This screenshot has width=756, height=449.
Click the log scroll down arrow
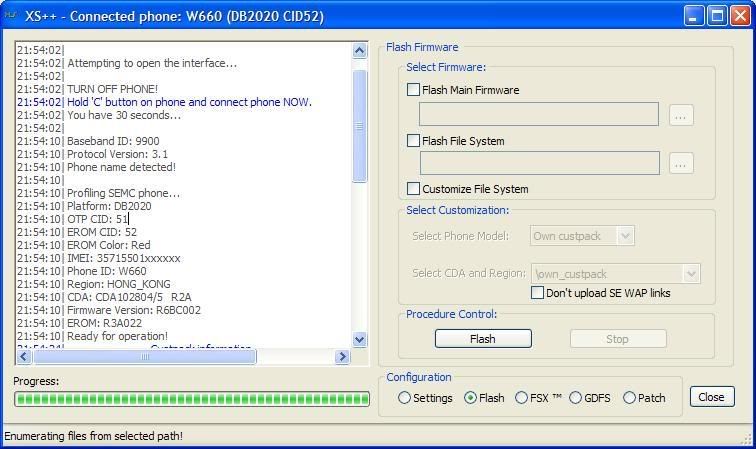pyautogui.click(x=360, y=339)
